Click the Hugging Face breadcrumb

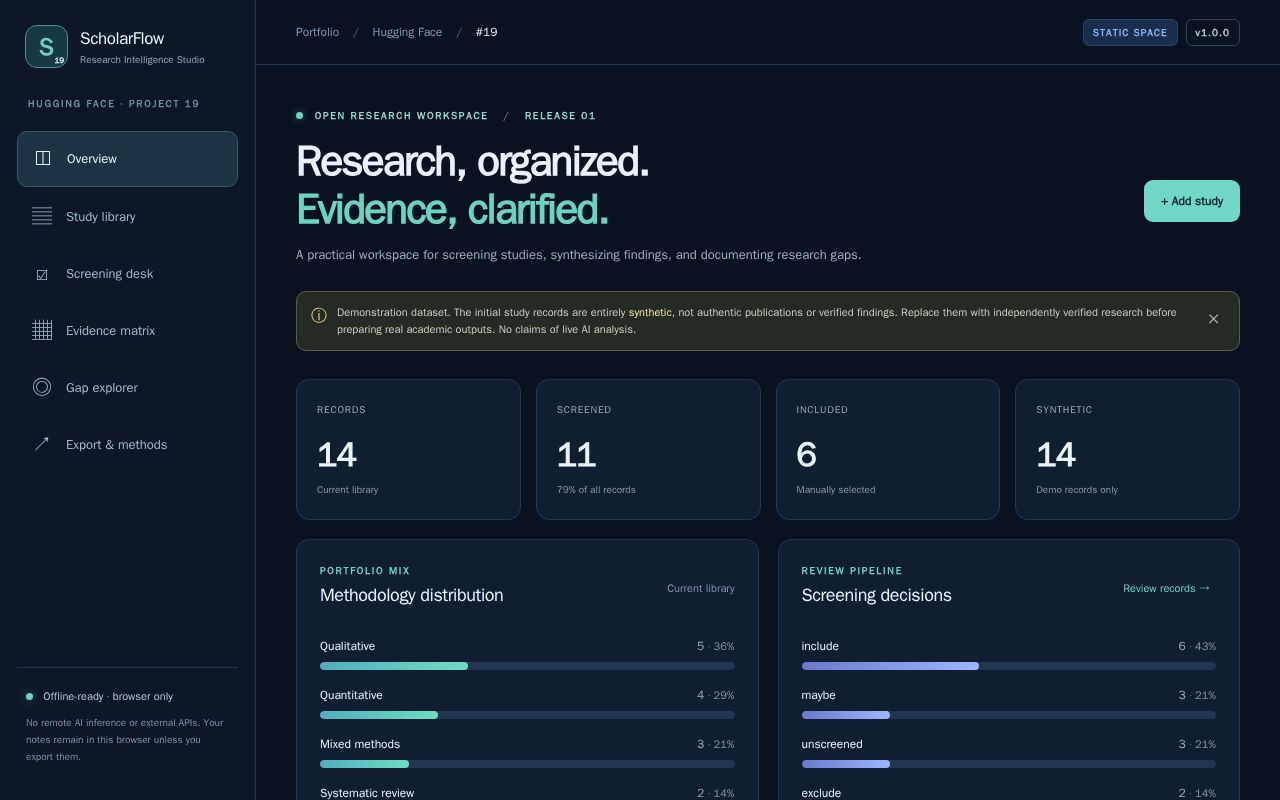pos(407,32)
